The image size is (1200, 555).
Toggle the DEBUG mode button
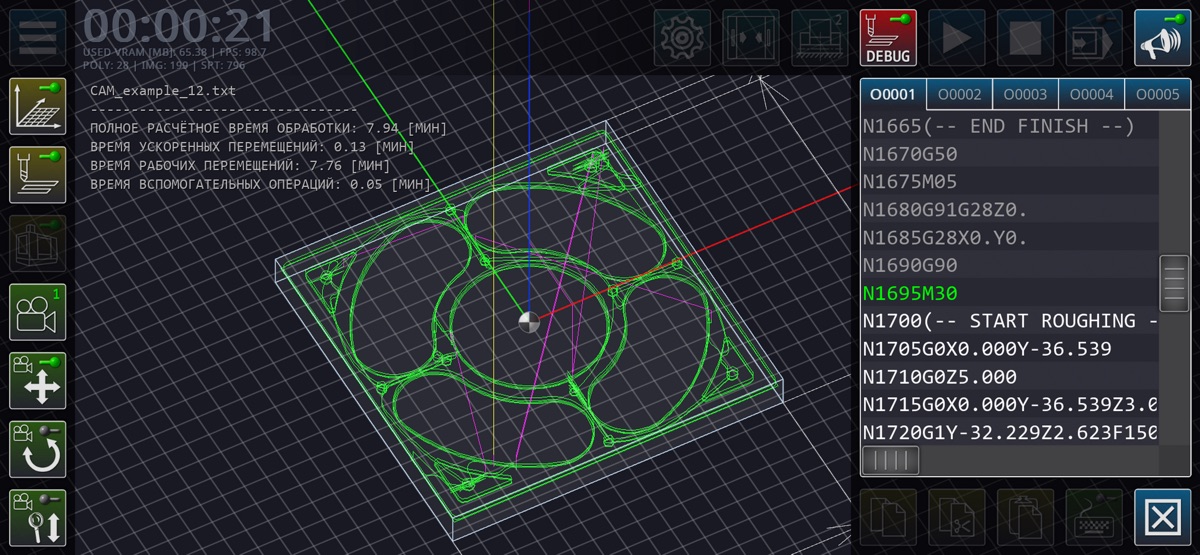[888, 38]
